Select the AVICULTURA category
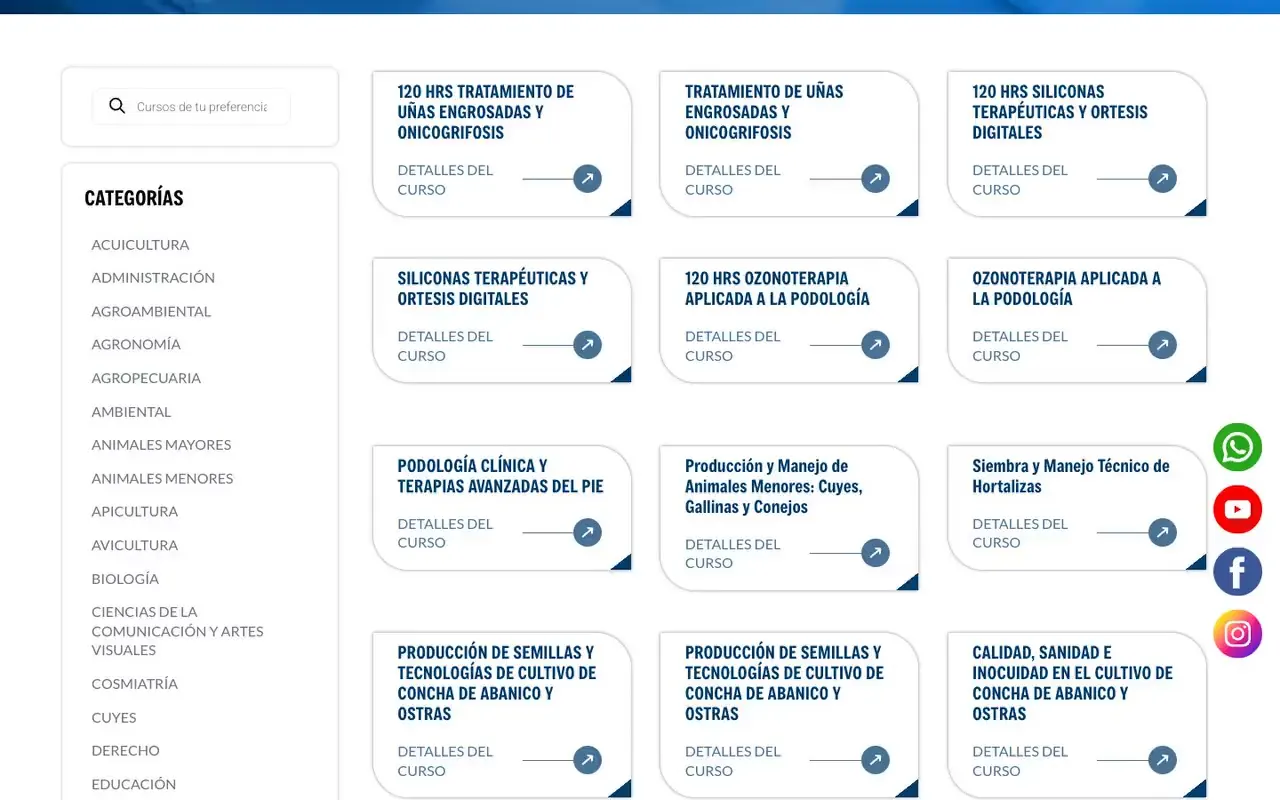This screenshot has width=1280, height=800. click(x=135, y=545)
